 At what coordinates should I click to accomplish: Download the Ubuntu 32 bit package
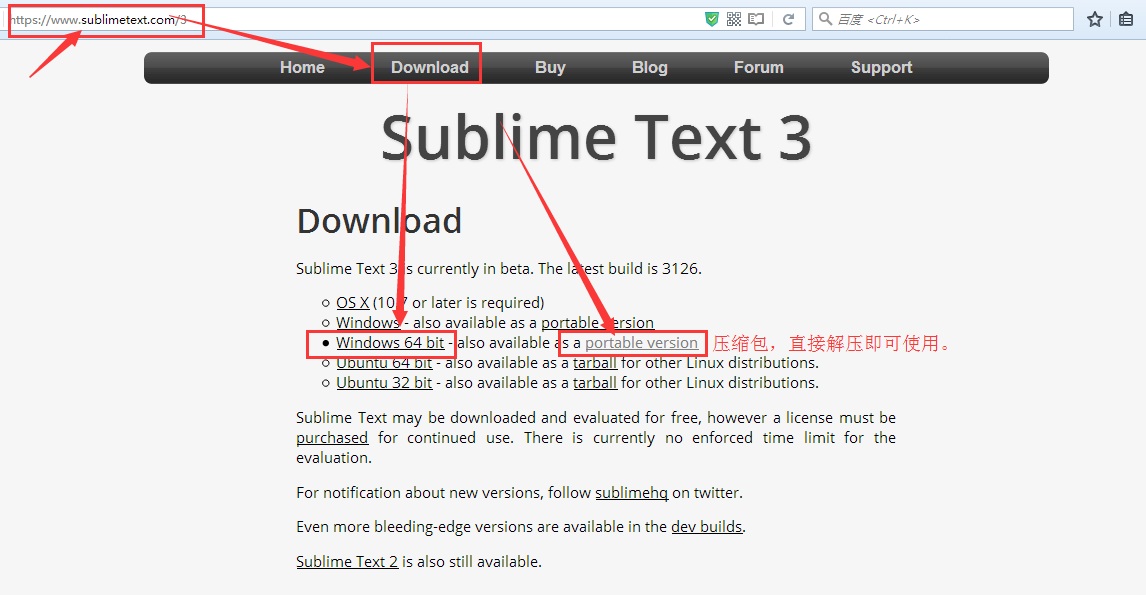[x=384, y=383]
